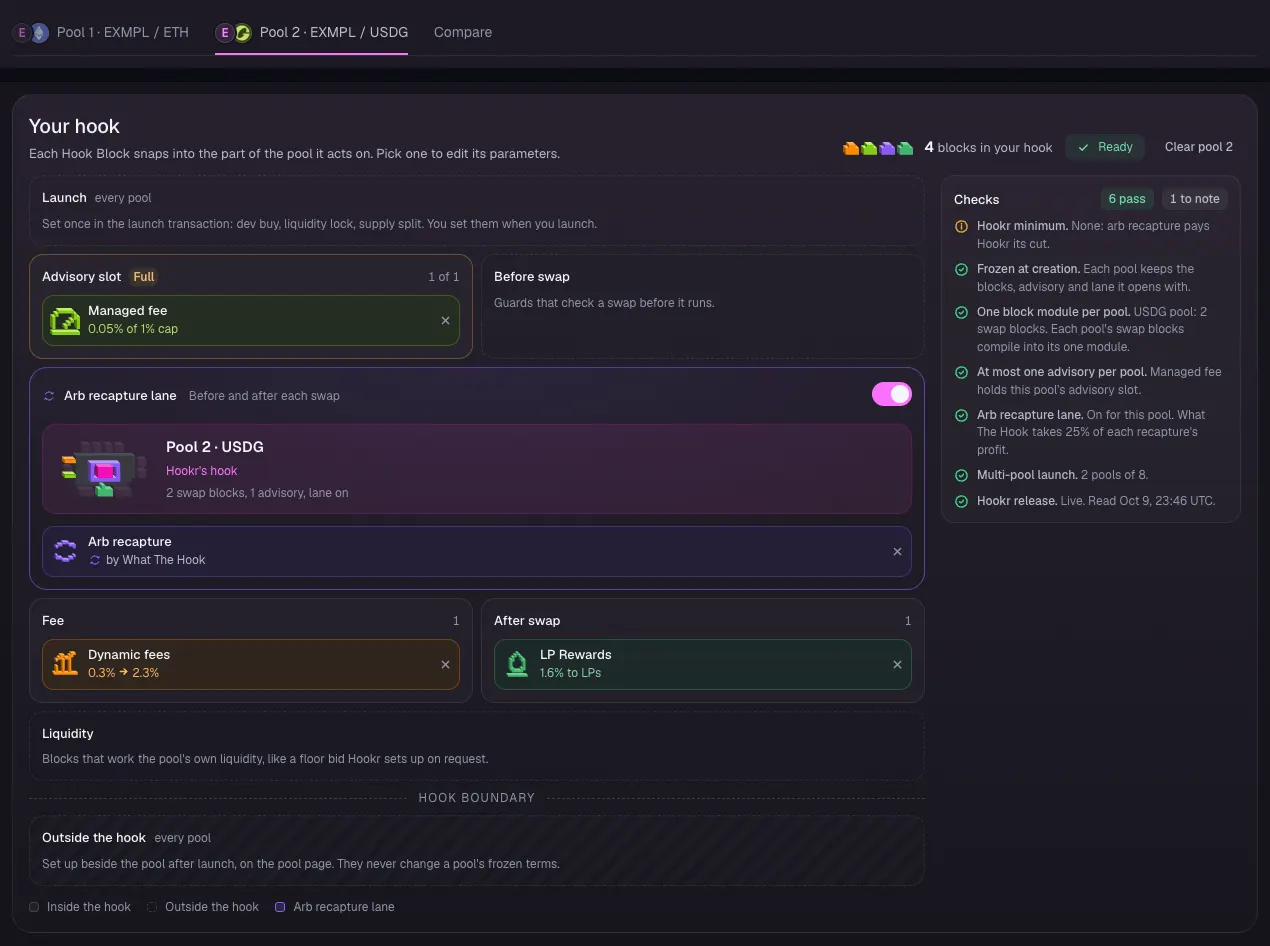Click the Full badge on Advisory slot
The width and height of the screenshot is (1270, 946).
click(144, 277)
